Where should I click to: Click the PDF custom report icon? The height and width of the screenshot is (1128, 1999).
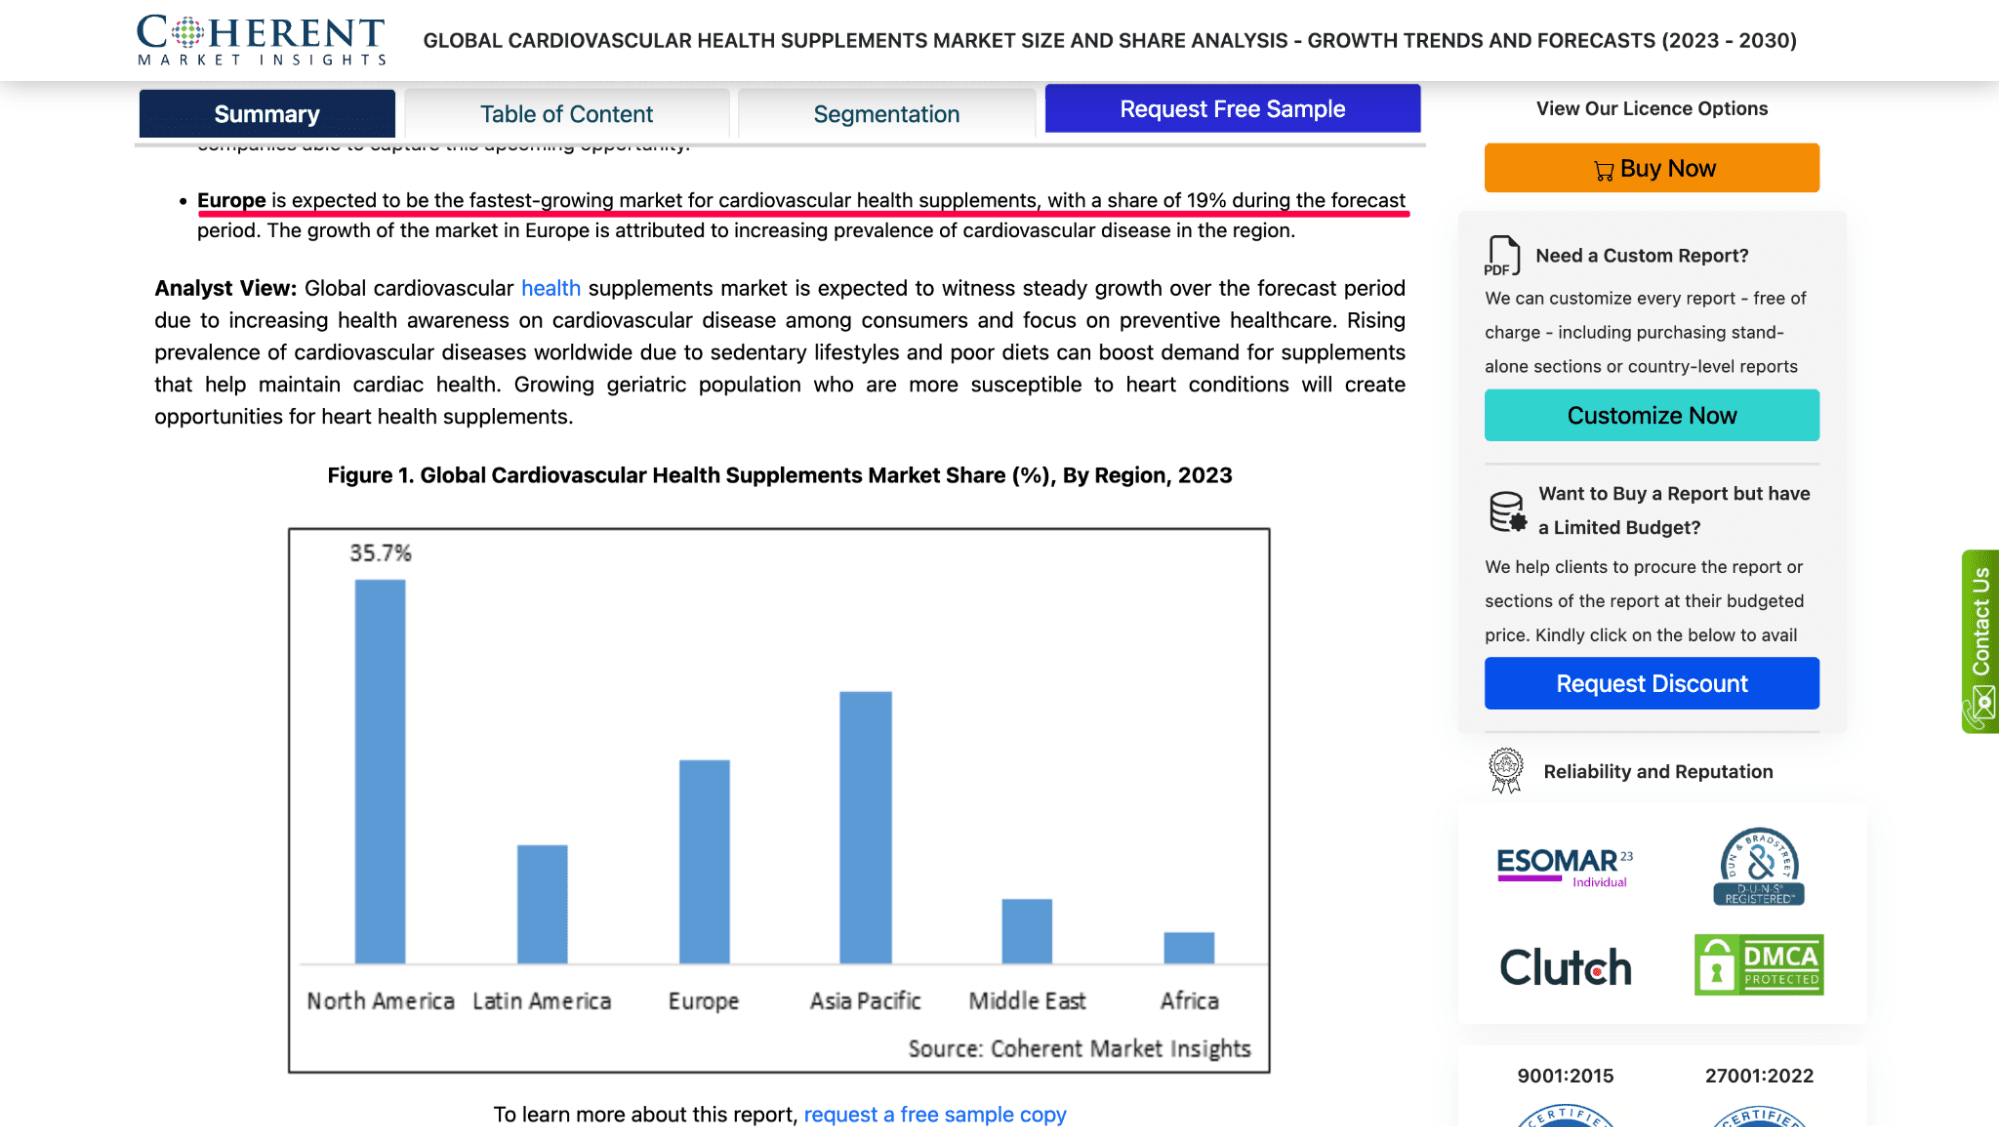[x=1502, y=256]
